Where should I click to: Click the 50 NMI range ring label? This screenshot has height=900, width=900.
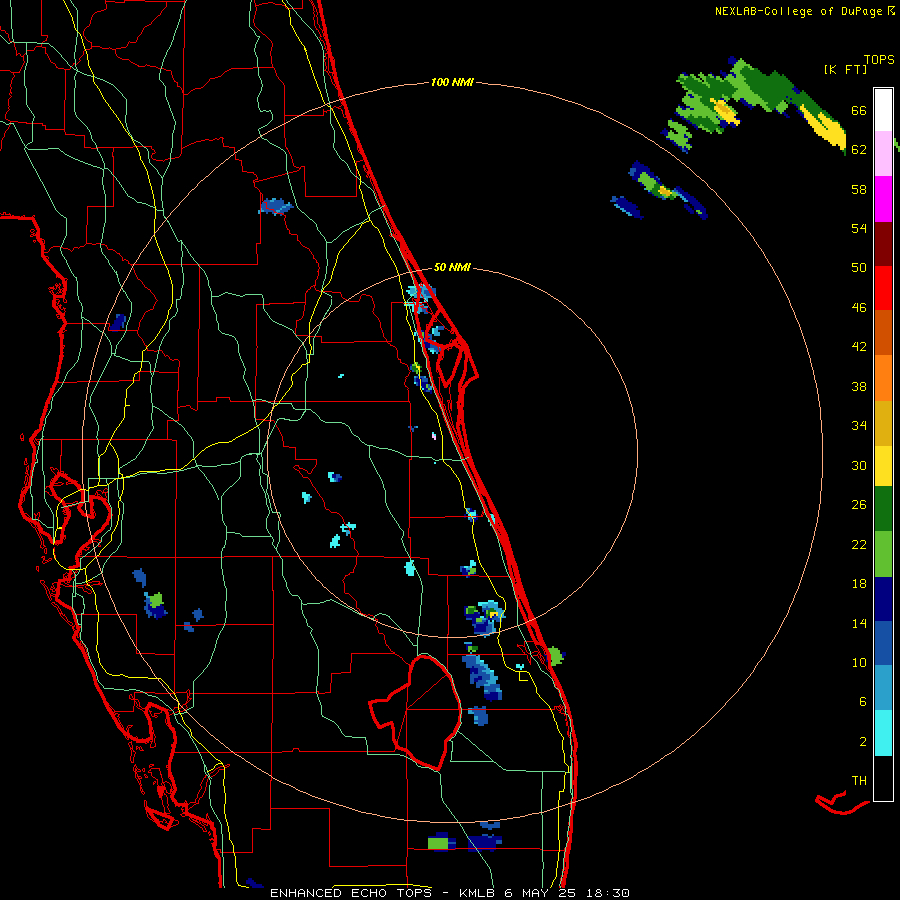click(452, 267)
